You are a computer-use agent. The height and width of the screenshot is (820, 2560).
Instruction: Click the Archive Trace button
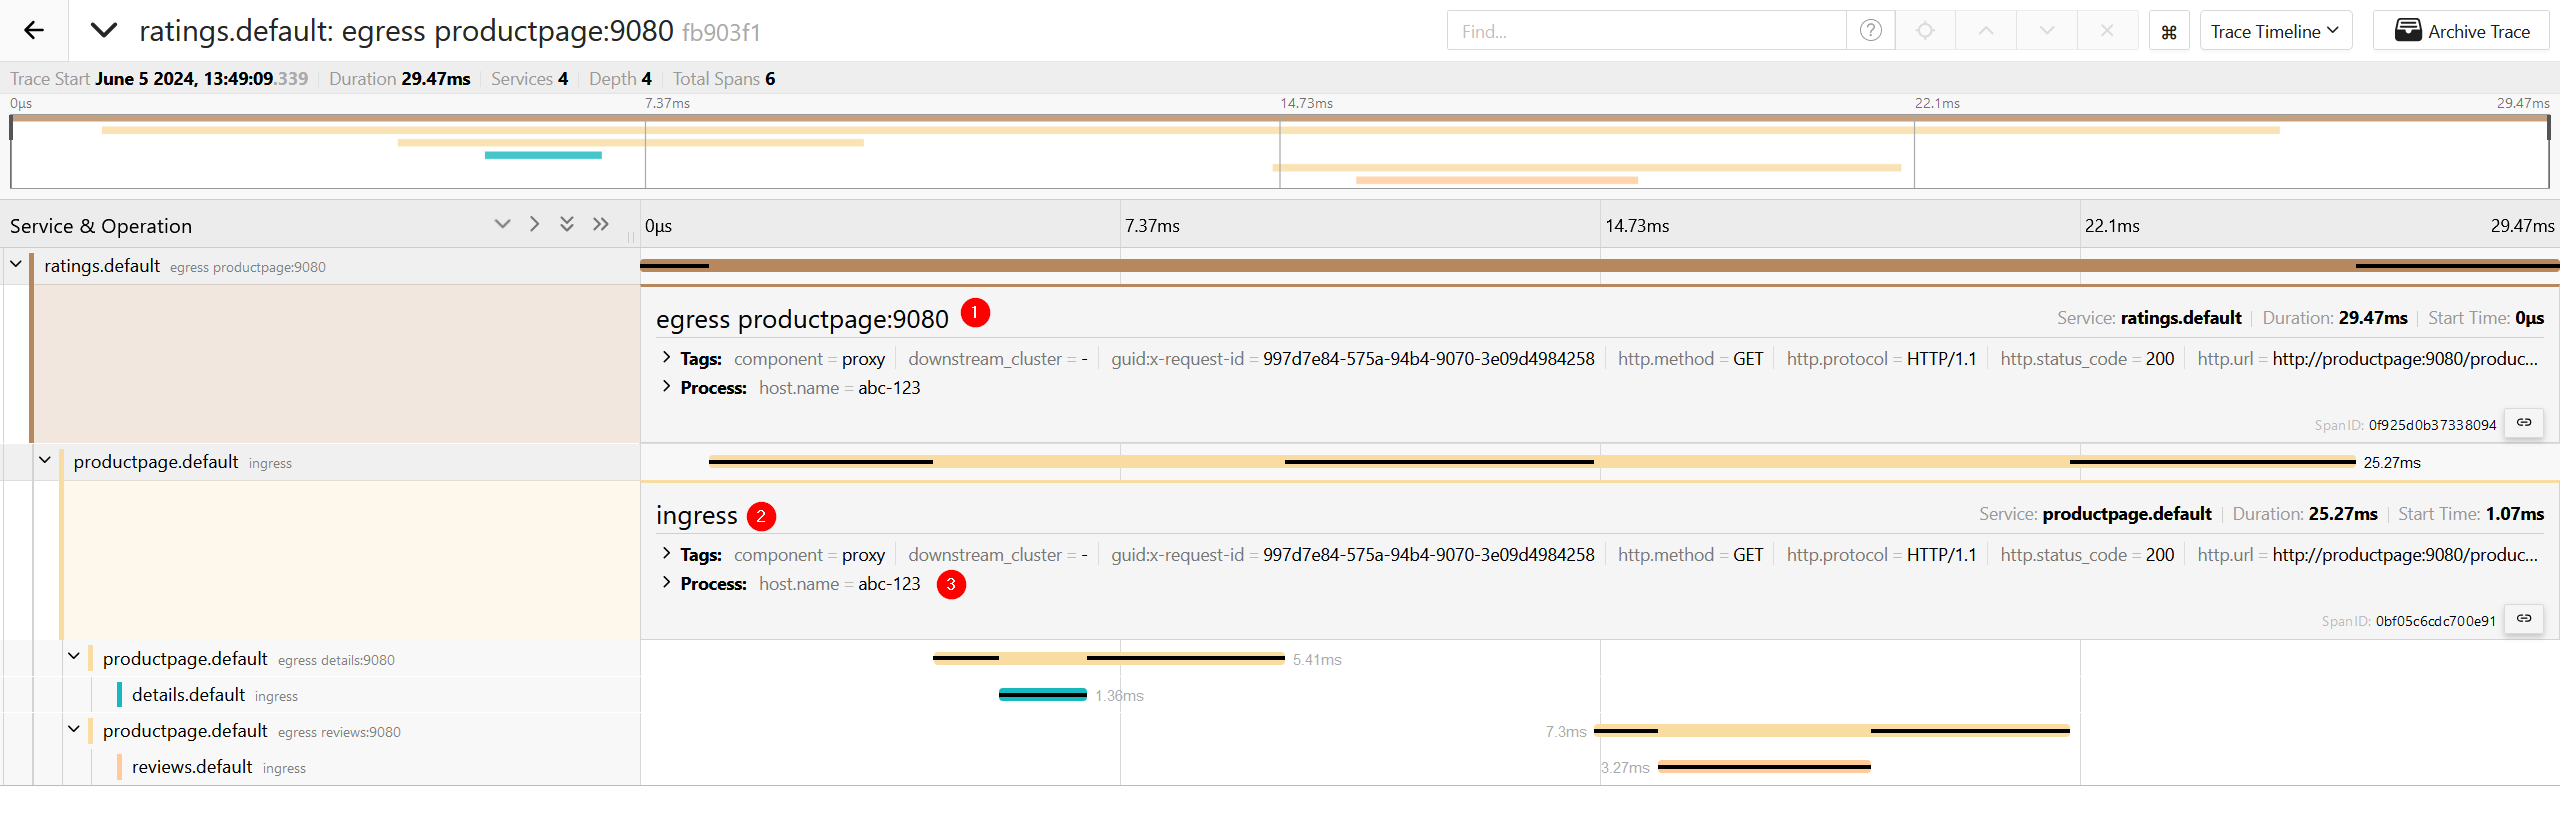click(x=2461, y=31)
